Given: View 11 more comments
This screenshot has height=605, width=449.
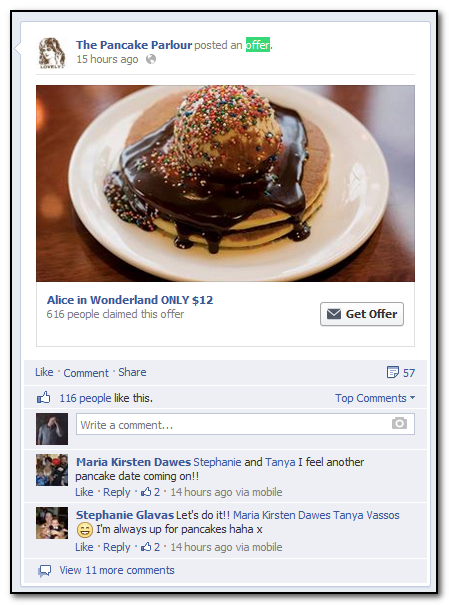Looking at the screenshot, I should click(117, 570).
